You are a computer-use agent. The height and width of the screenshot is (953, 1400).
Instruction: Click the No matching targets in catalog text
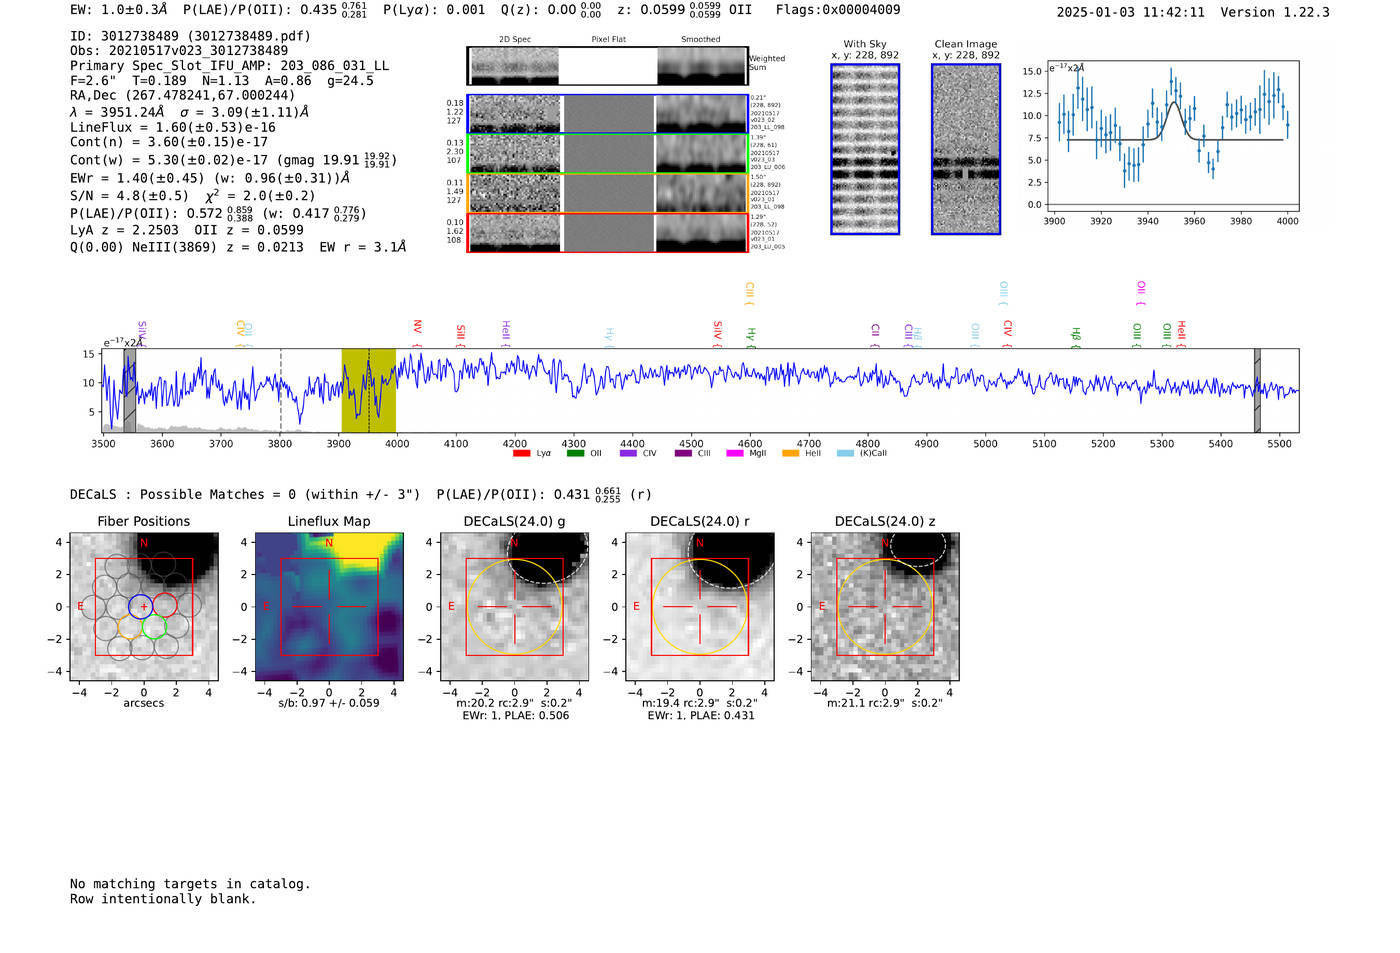190,884
